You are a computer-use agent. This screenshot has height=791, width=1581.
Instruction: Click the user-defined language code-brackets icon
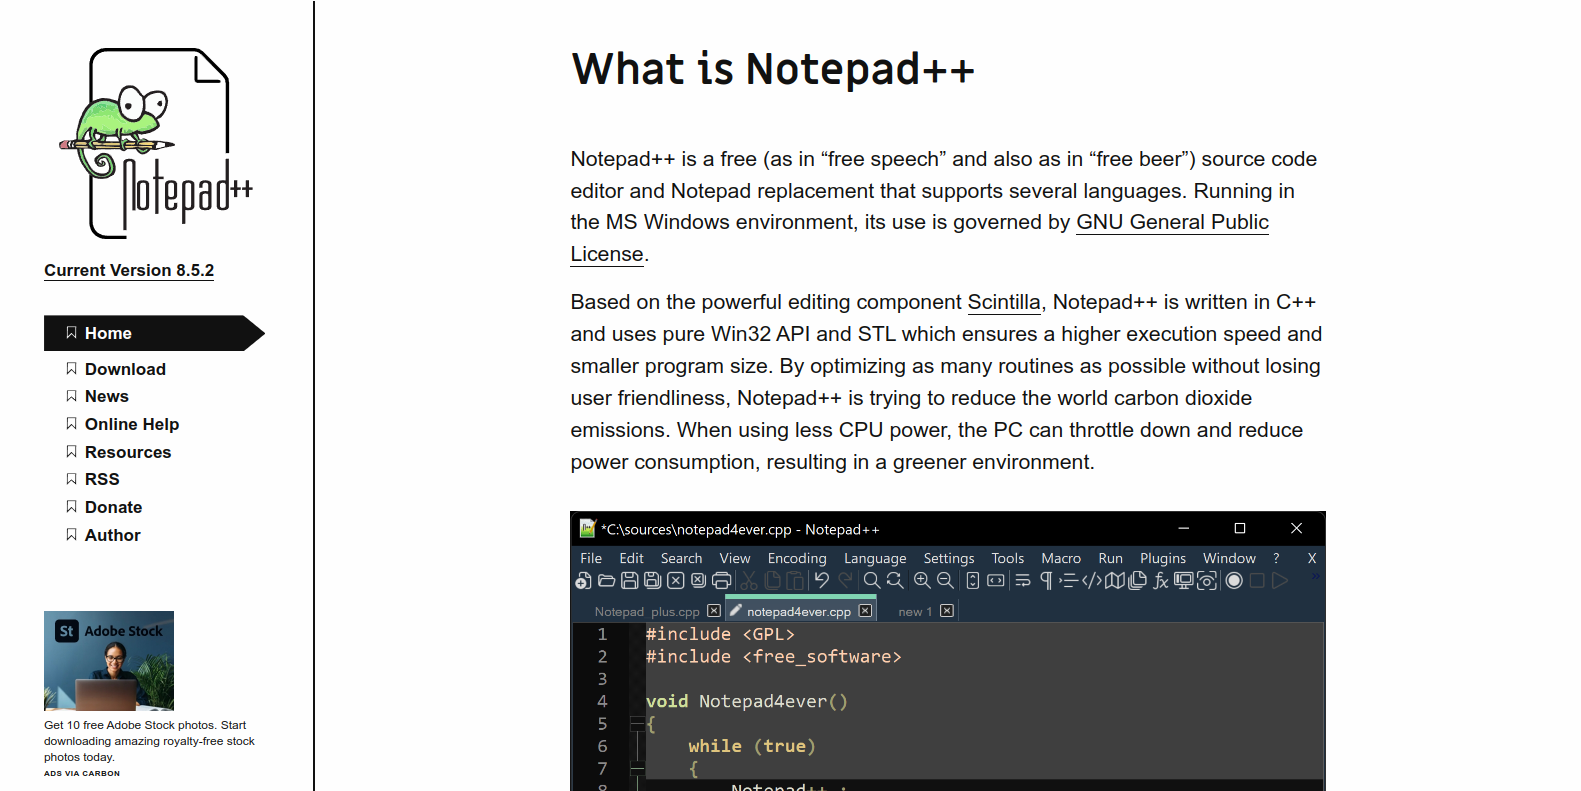[1092, 580]
